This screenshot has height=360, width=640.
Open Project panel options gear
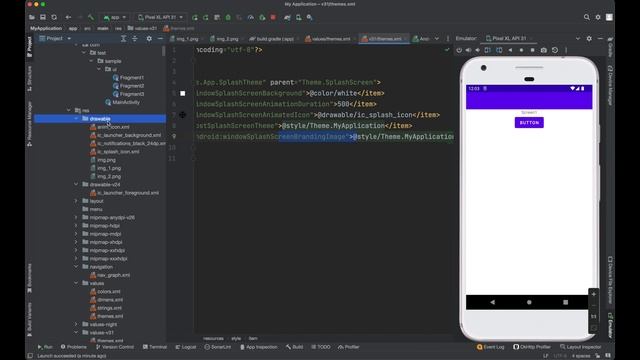[x=149, y=38]
